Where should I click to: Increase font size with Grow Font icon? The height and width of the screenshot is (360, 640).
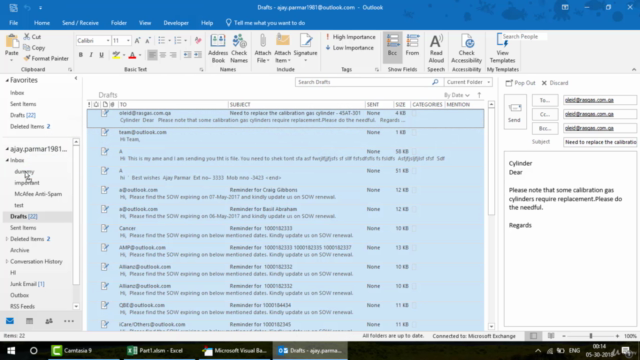click(x=138, y=40)
